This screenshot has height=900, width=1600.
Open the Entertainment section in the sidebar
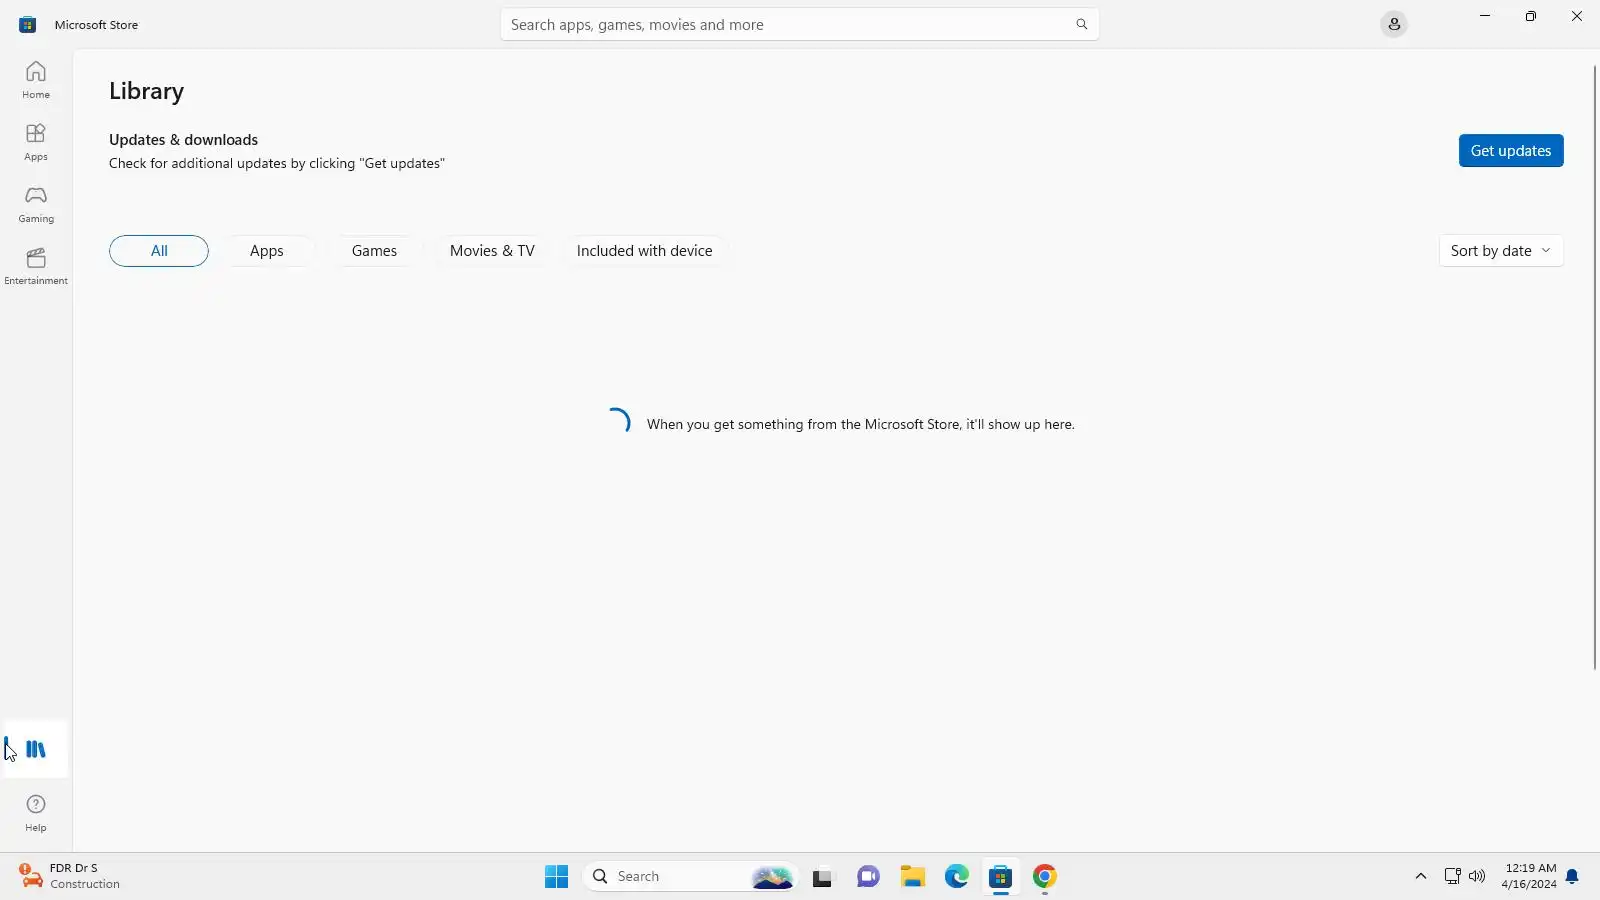(x=36, y=266)
